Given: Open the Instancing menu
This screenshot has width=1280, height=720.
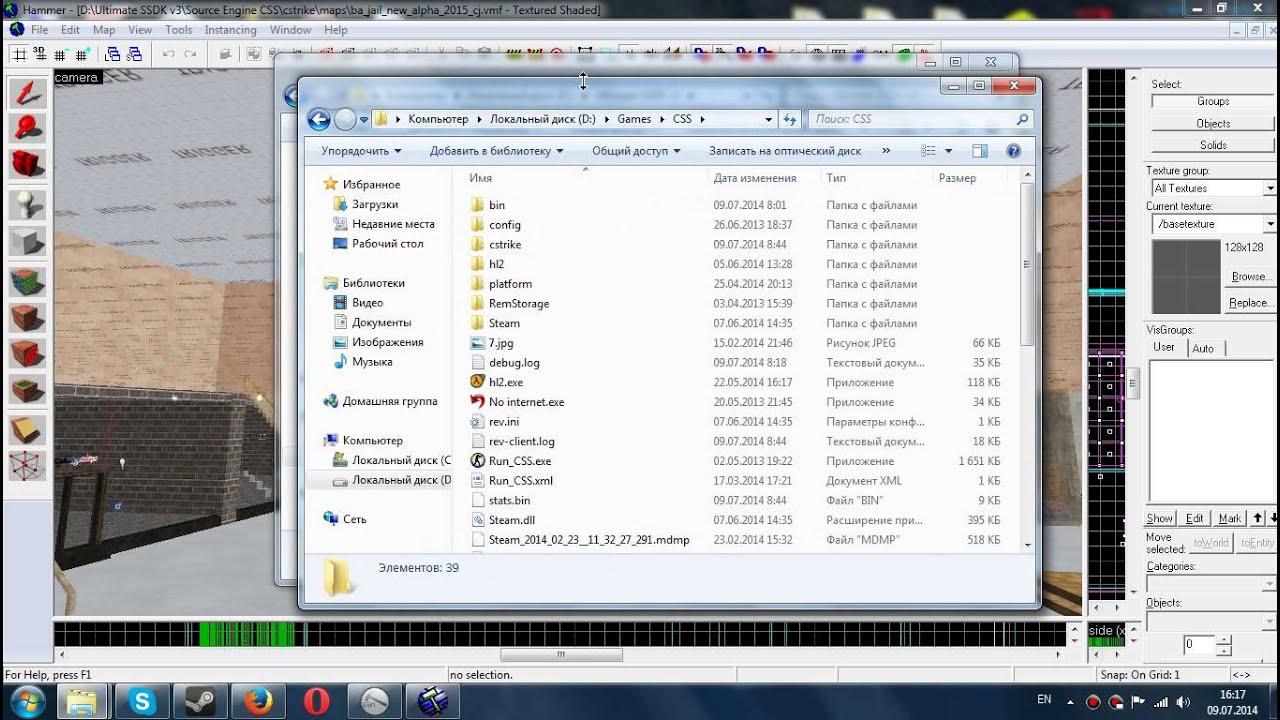Looking at the screenshot, I should [x=230, y=30].
